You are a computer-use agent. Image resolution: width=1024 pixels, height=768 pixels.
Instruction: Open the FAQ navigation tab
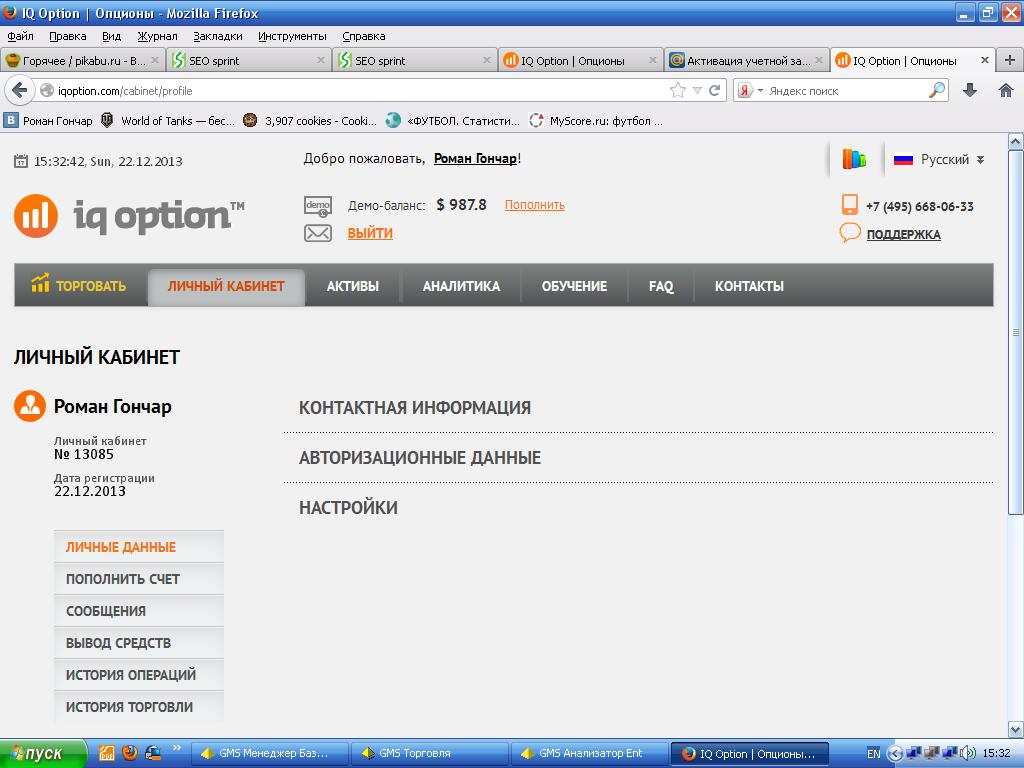[661, 286]
